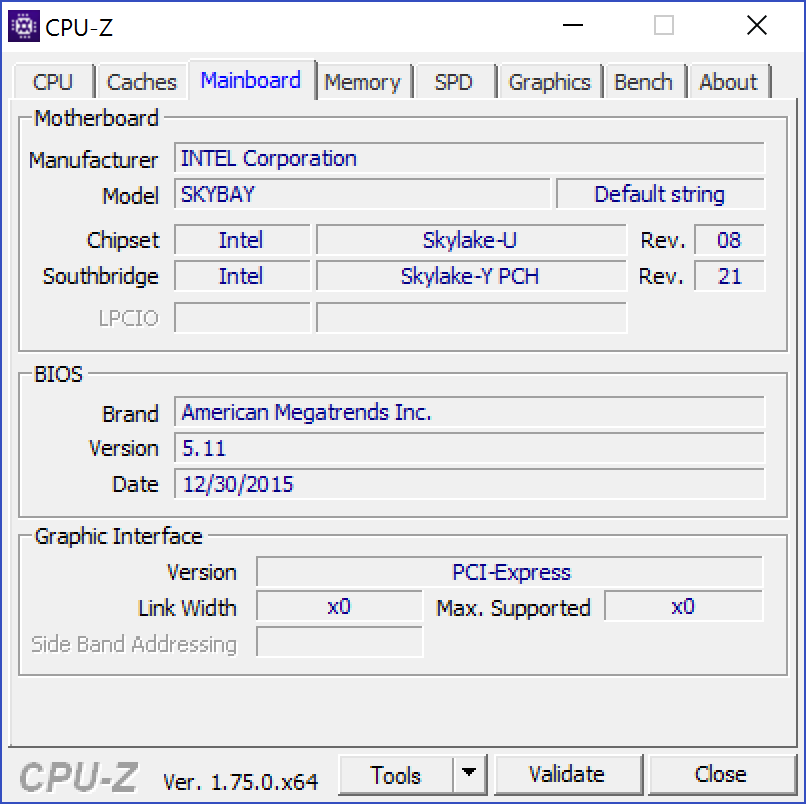Screen dimensions: 806x804
Task: Minimize the CPU-Z window
Action: click(x=573, y=25)
